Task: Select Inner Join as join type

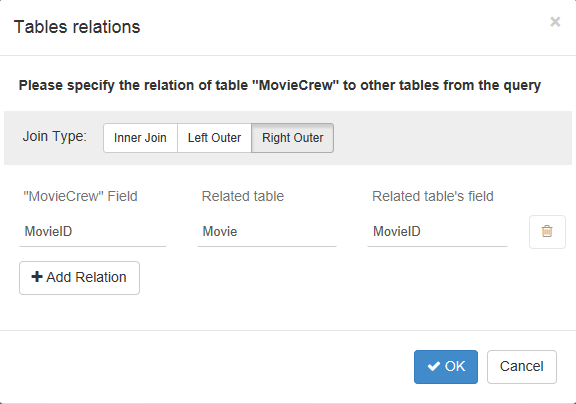Action: pos(140,138)
